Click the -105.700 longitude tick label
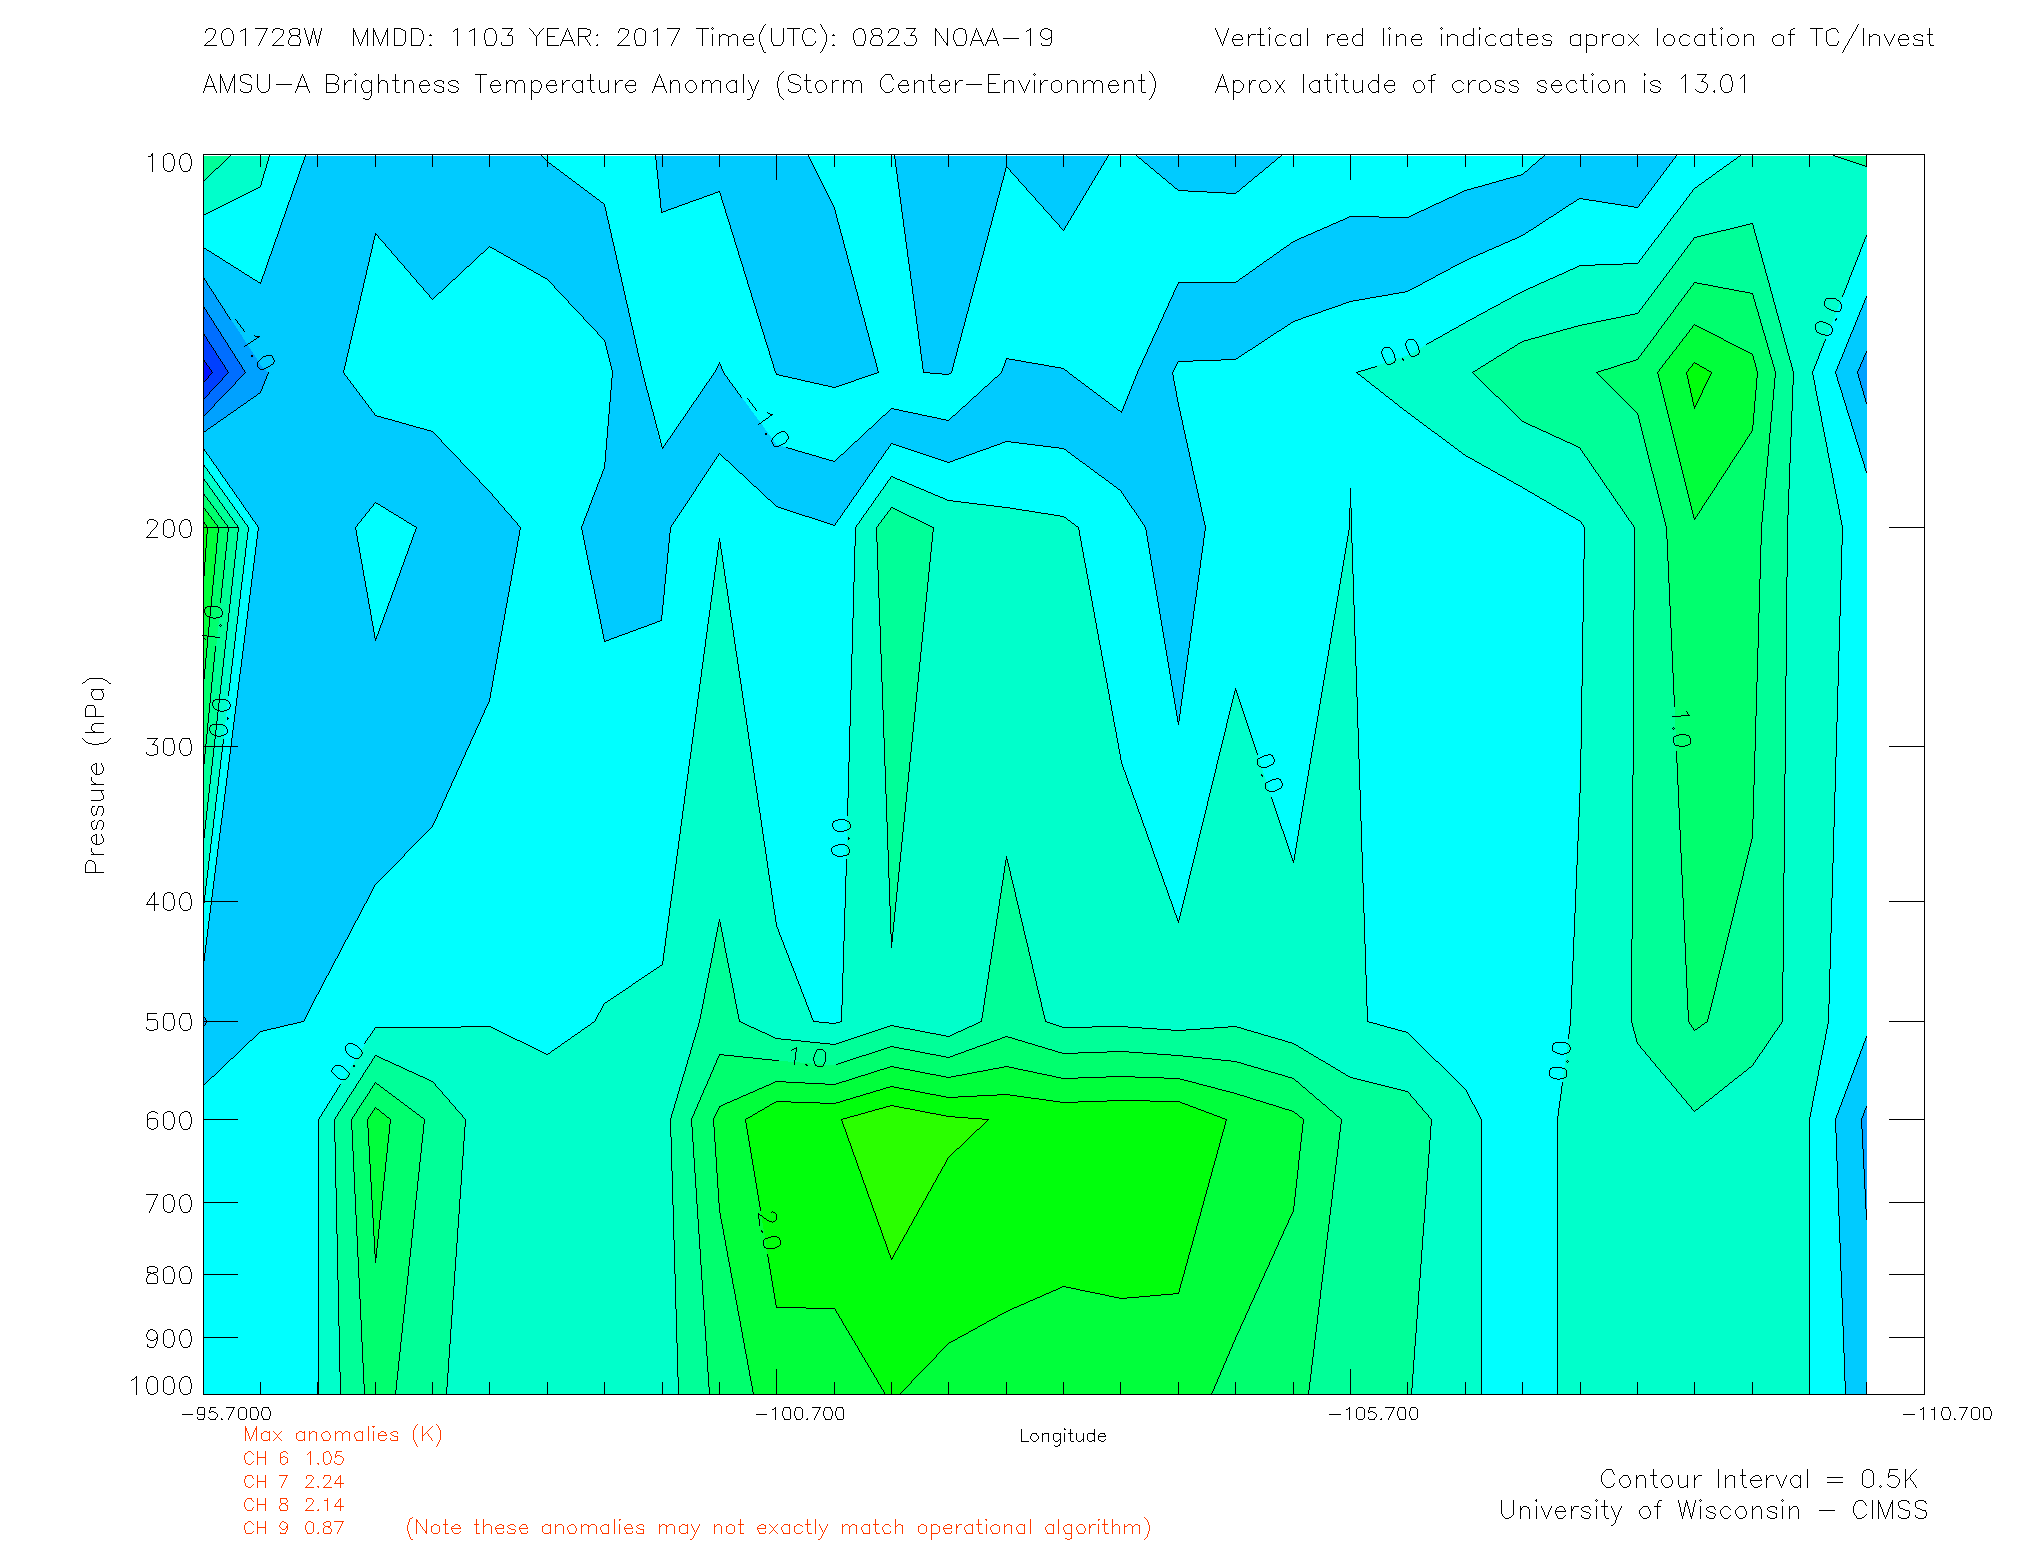Screen dimensions: 2025x1550 point(1373,1413)
